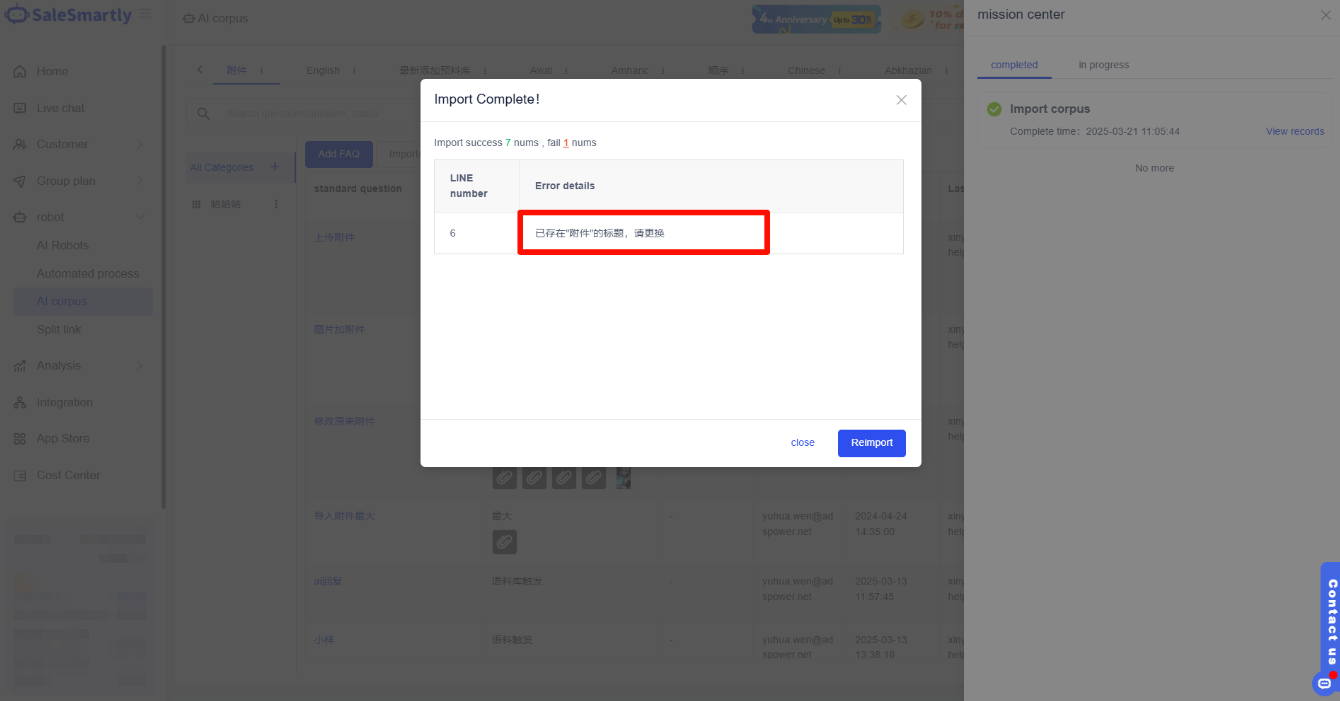Open image thumbnail in 修改原来附件 row
The image size is (1340, 701).
(623, 478)
